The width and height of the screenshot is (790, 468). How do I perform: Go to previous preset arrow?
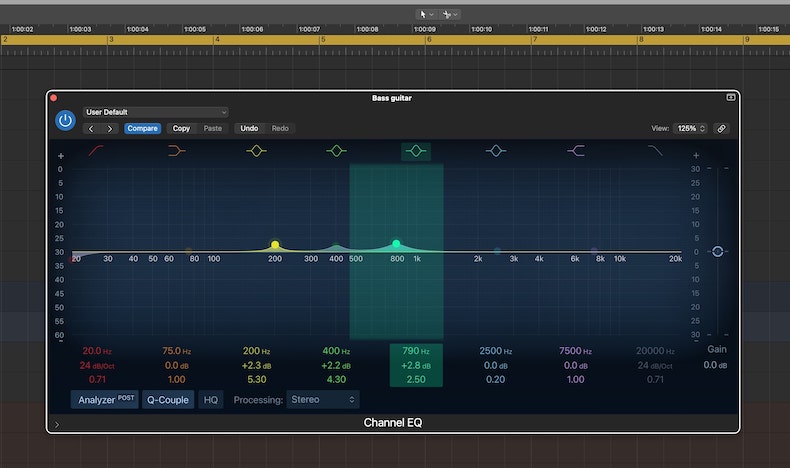click(91, 128)
